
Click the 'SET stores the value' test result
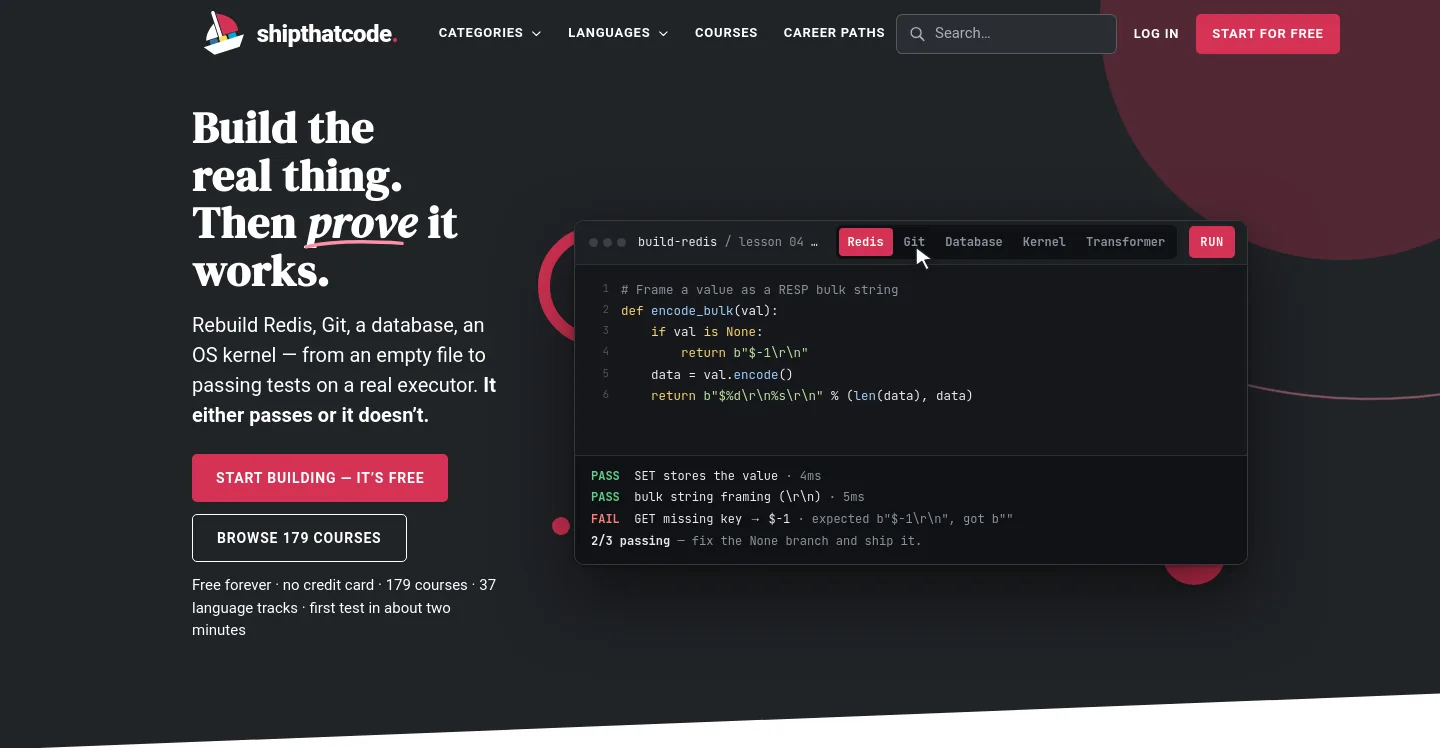(706, 476)
